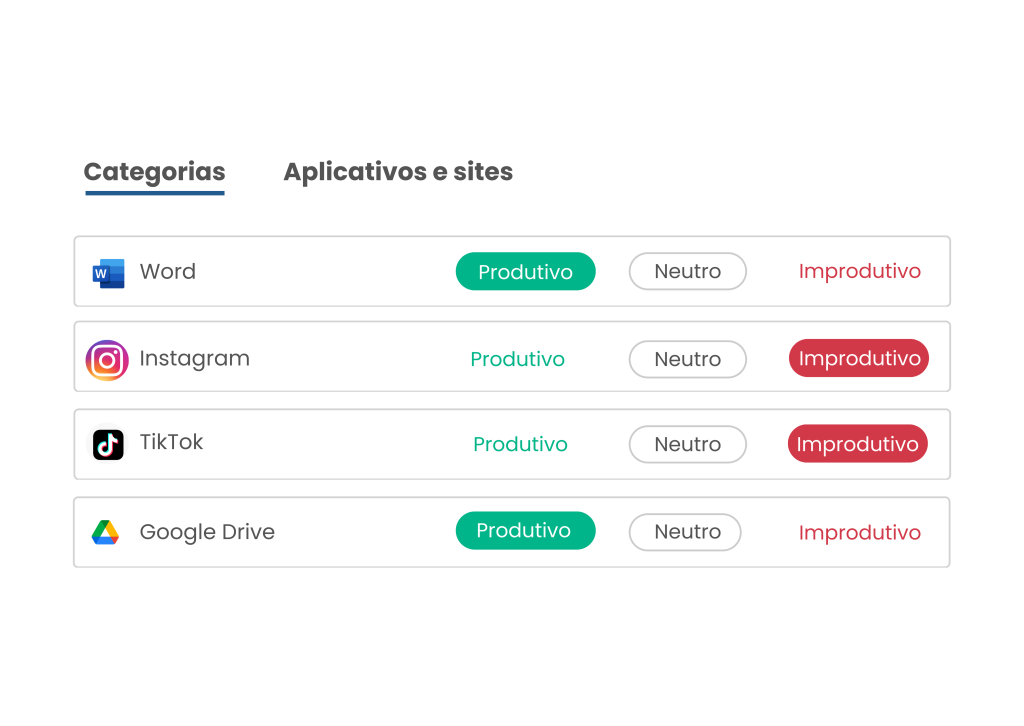Mark TikTok as Produtivo

(x=520, y=445)
